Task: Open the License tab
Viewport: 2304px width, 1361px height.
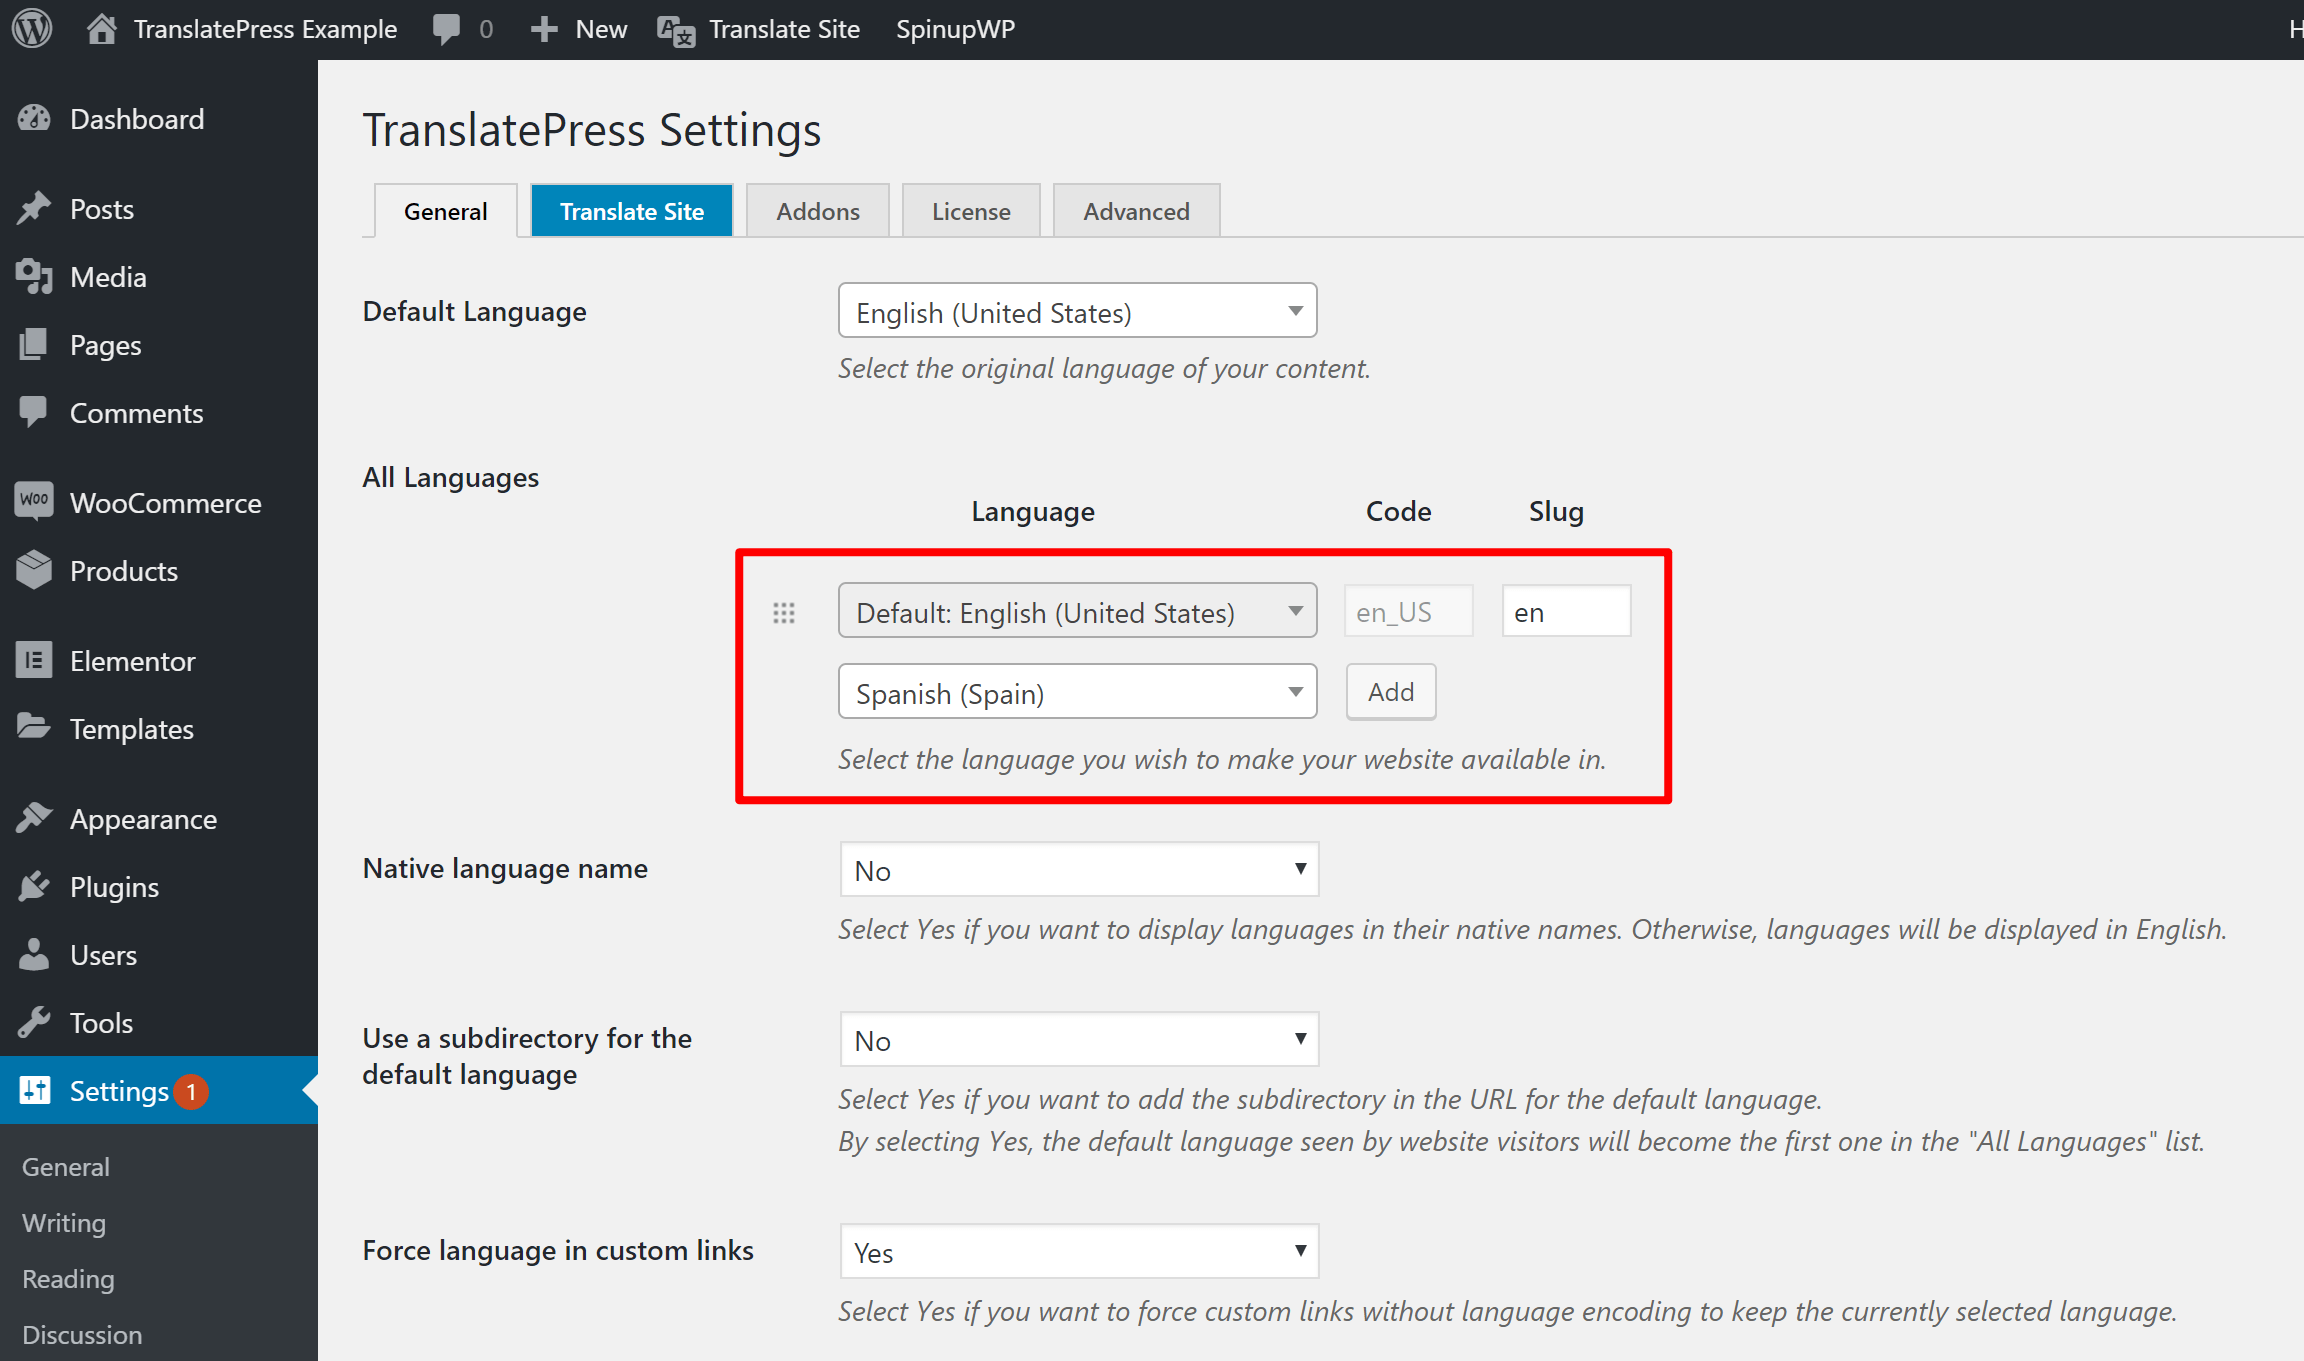Action: (971, 211)
